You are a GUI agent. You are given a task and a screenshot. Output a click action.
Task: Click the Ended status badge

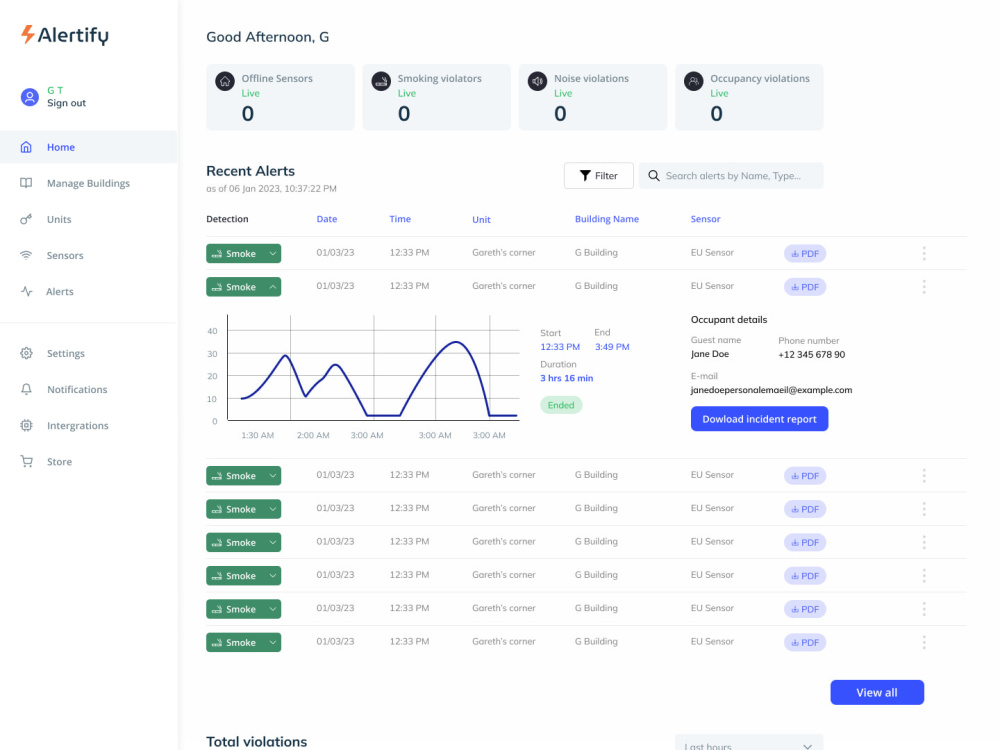[x=561, y=405]
